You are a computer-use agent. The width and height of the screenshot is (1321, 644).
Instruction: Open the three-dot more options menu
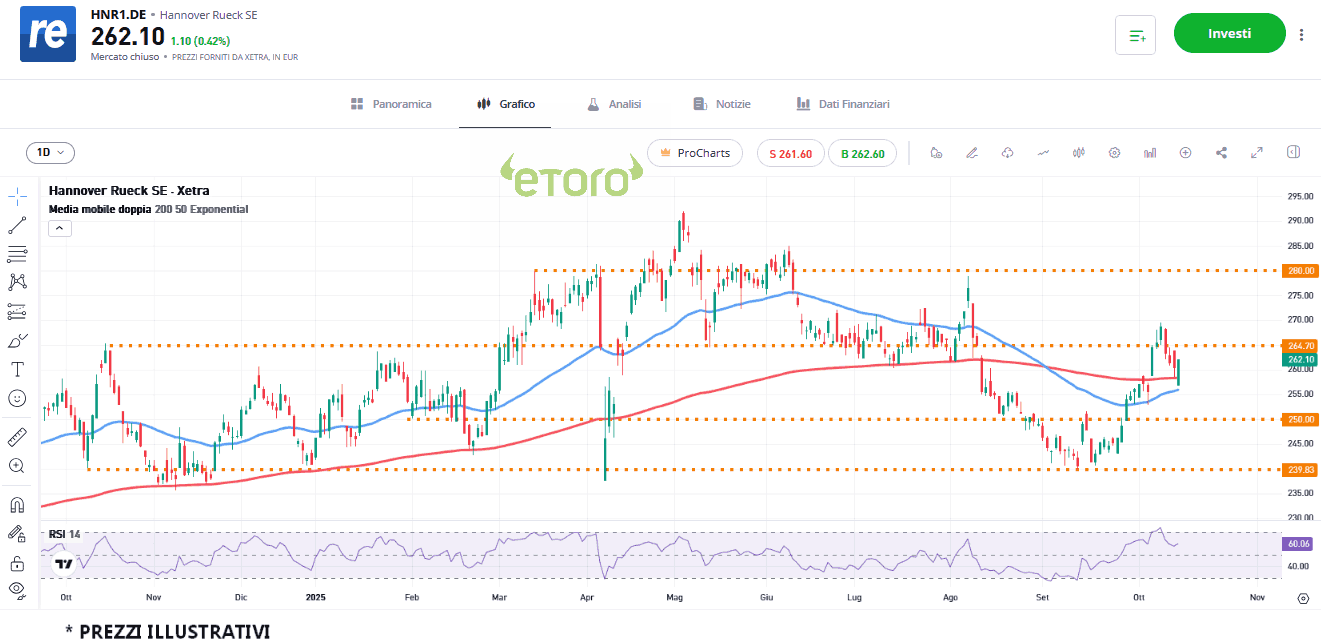tap(1301, 35)
